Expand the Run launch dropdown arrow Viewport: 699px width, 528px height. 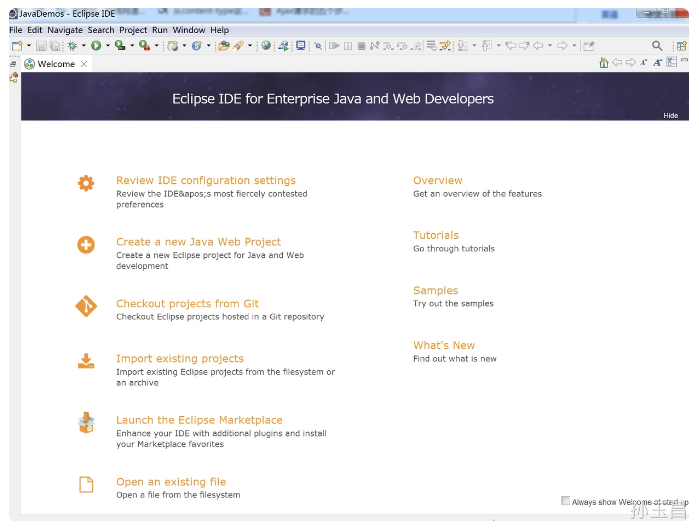[108, 45]
